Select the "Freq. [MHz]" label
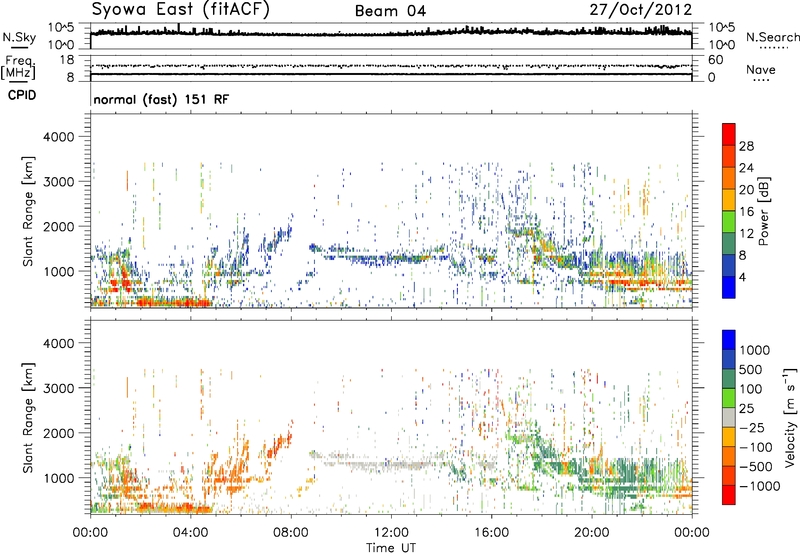 coord(18,68)
